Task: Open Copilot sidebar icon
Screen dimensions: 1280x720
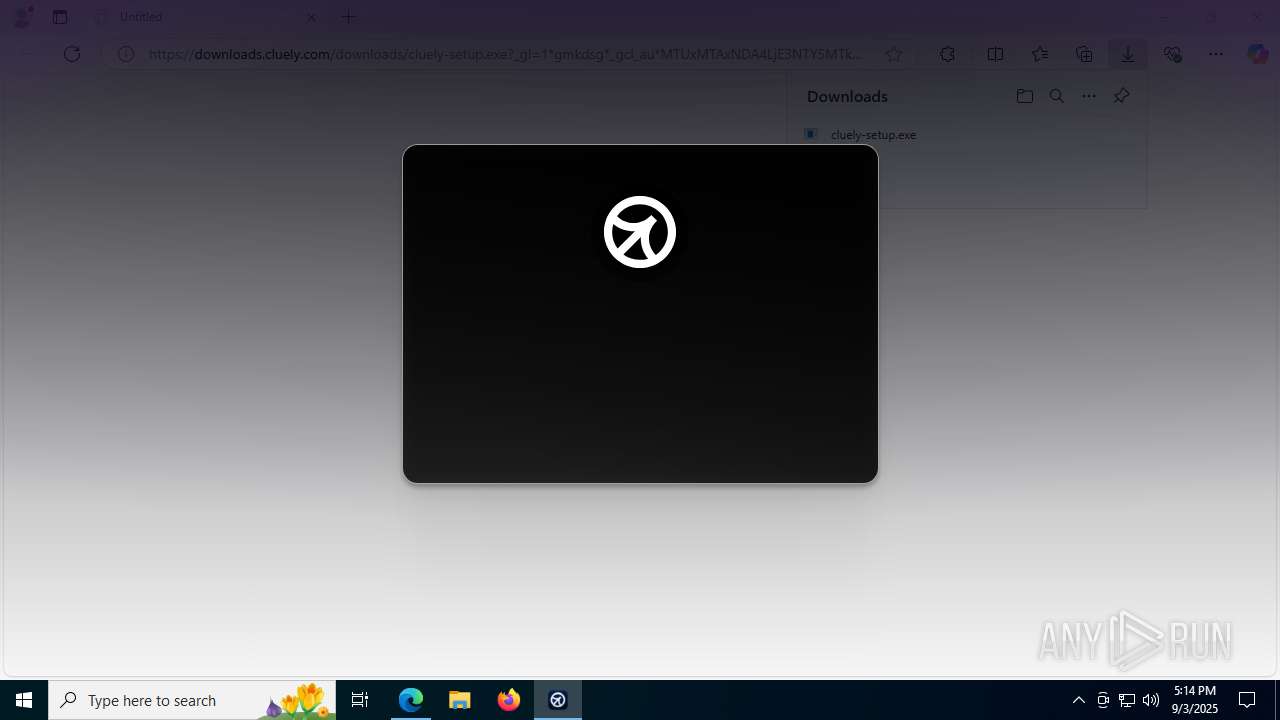Action: [x=1258, y=54]
